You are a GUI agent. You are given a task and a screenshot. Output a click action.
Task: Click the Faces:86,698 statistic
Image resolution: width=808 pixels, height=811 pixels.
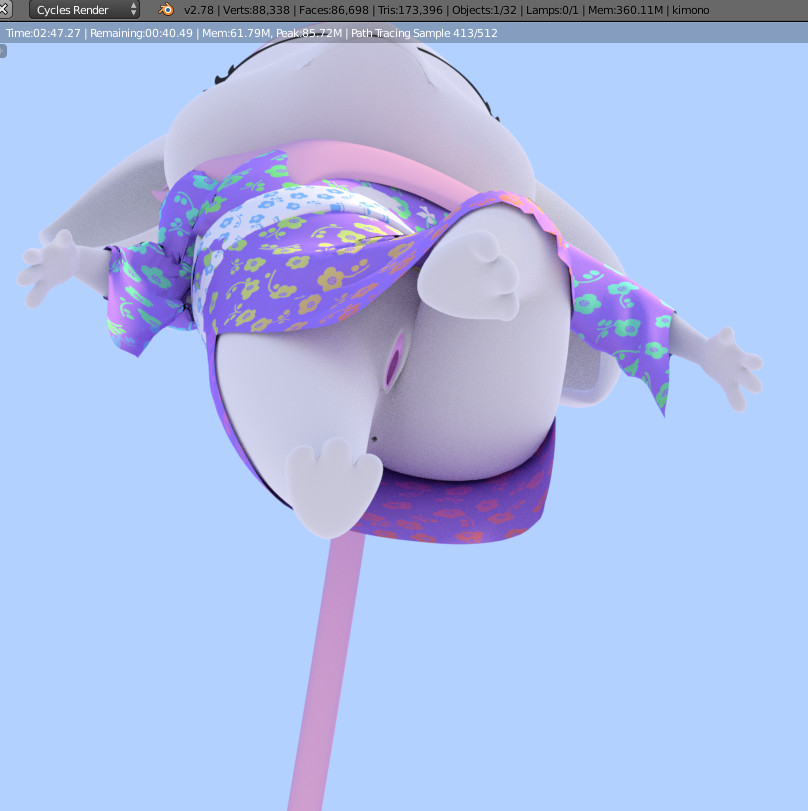pyautogui.click(x=334, y=10)
